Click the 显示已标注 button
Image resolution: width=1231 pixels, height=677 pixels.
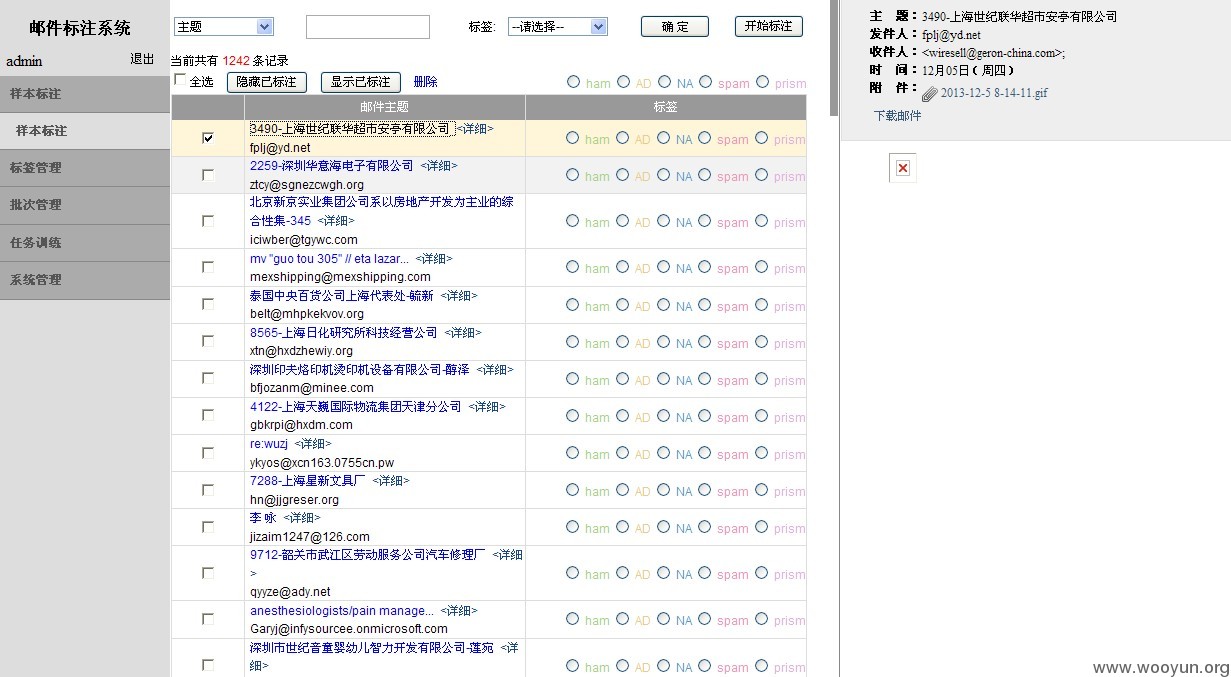click(x=361, y=82)
